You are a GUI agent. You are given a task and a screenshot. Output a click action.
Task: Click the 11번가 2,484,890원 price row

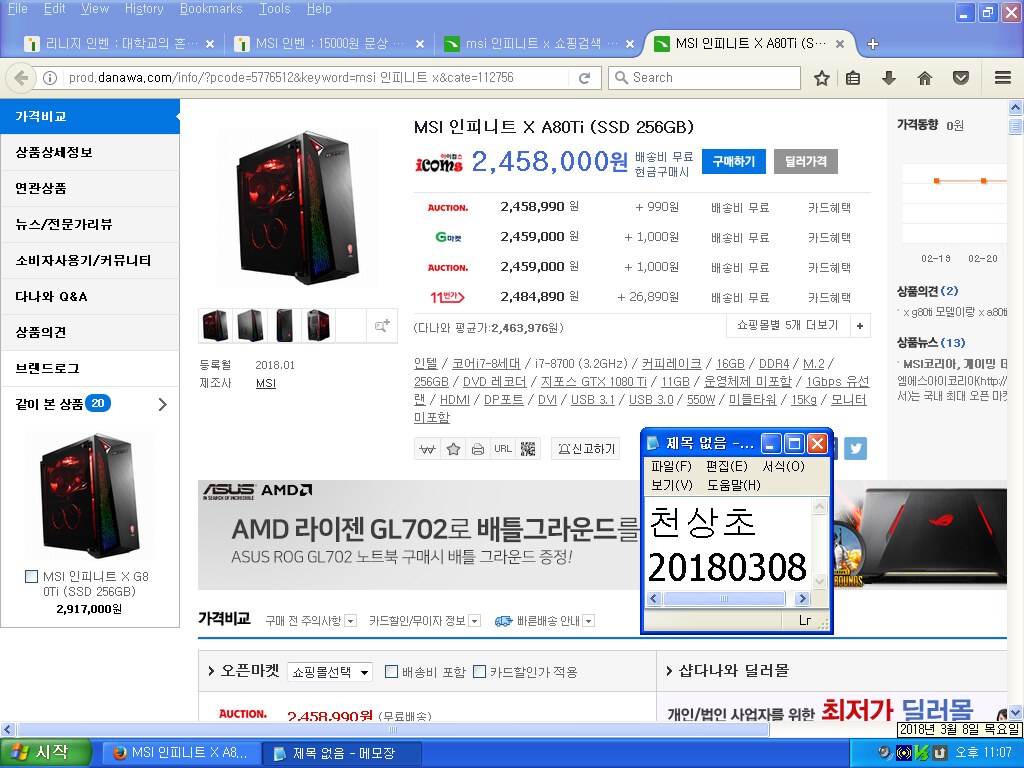pyautogui.click(x=643, y=298)
